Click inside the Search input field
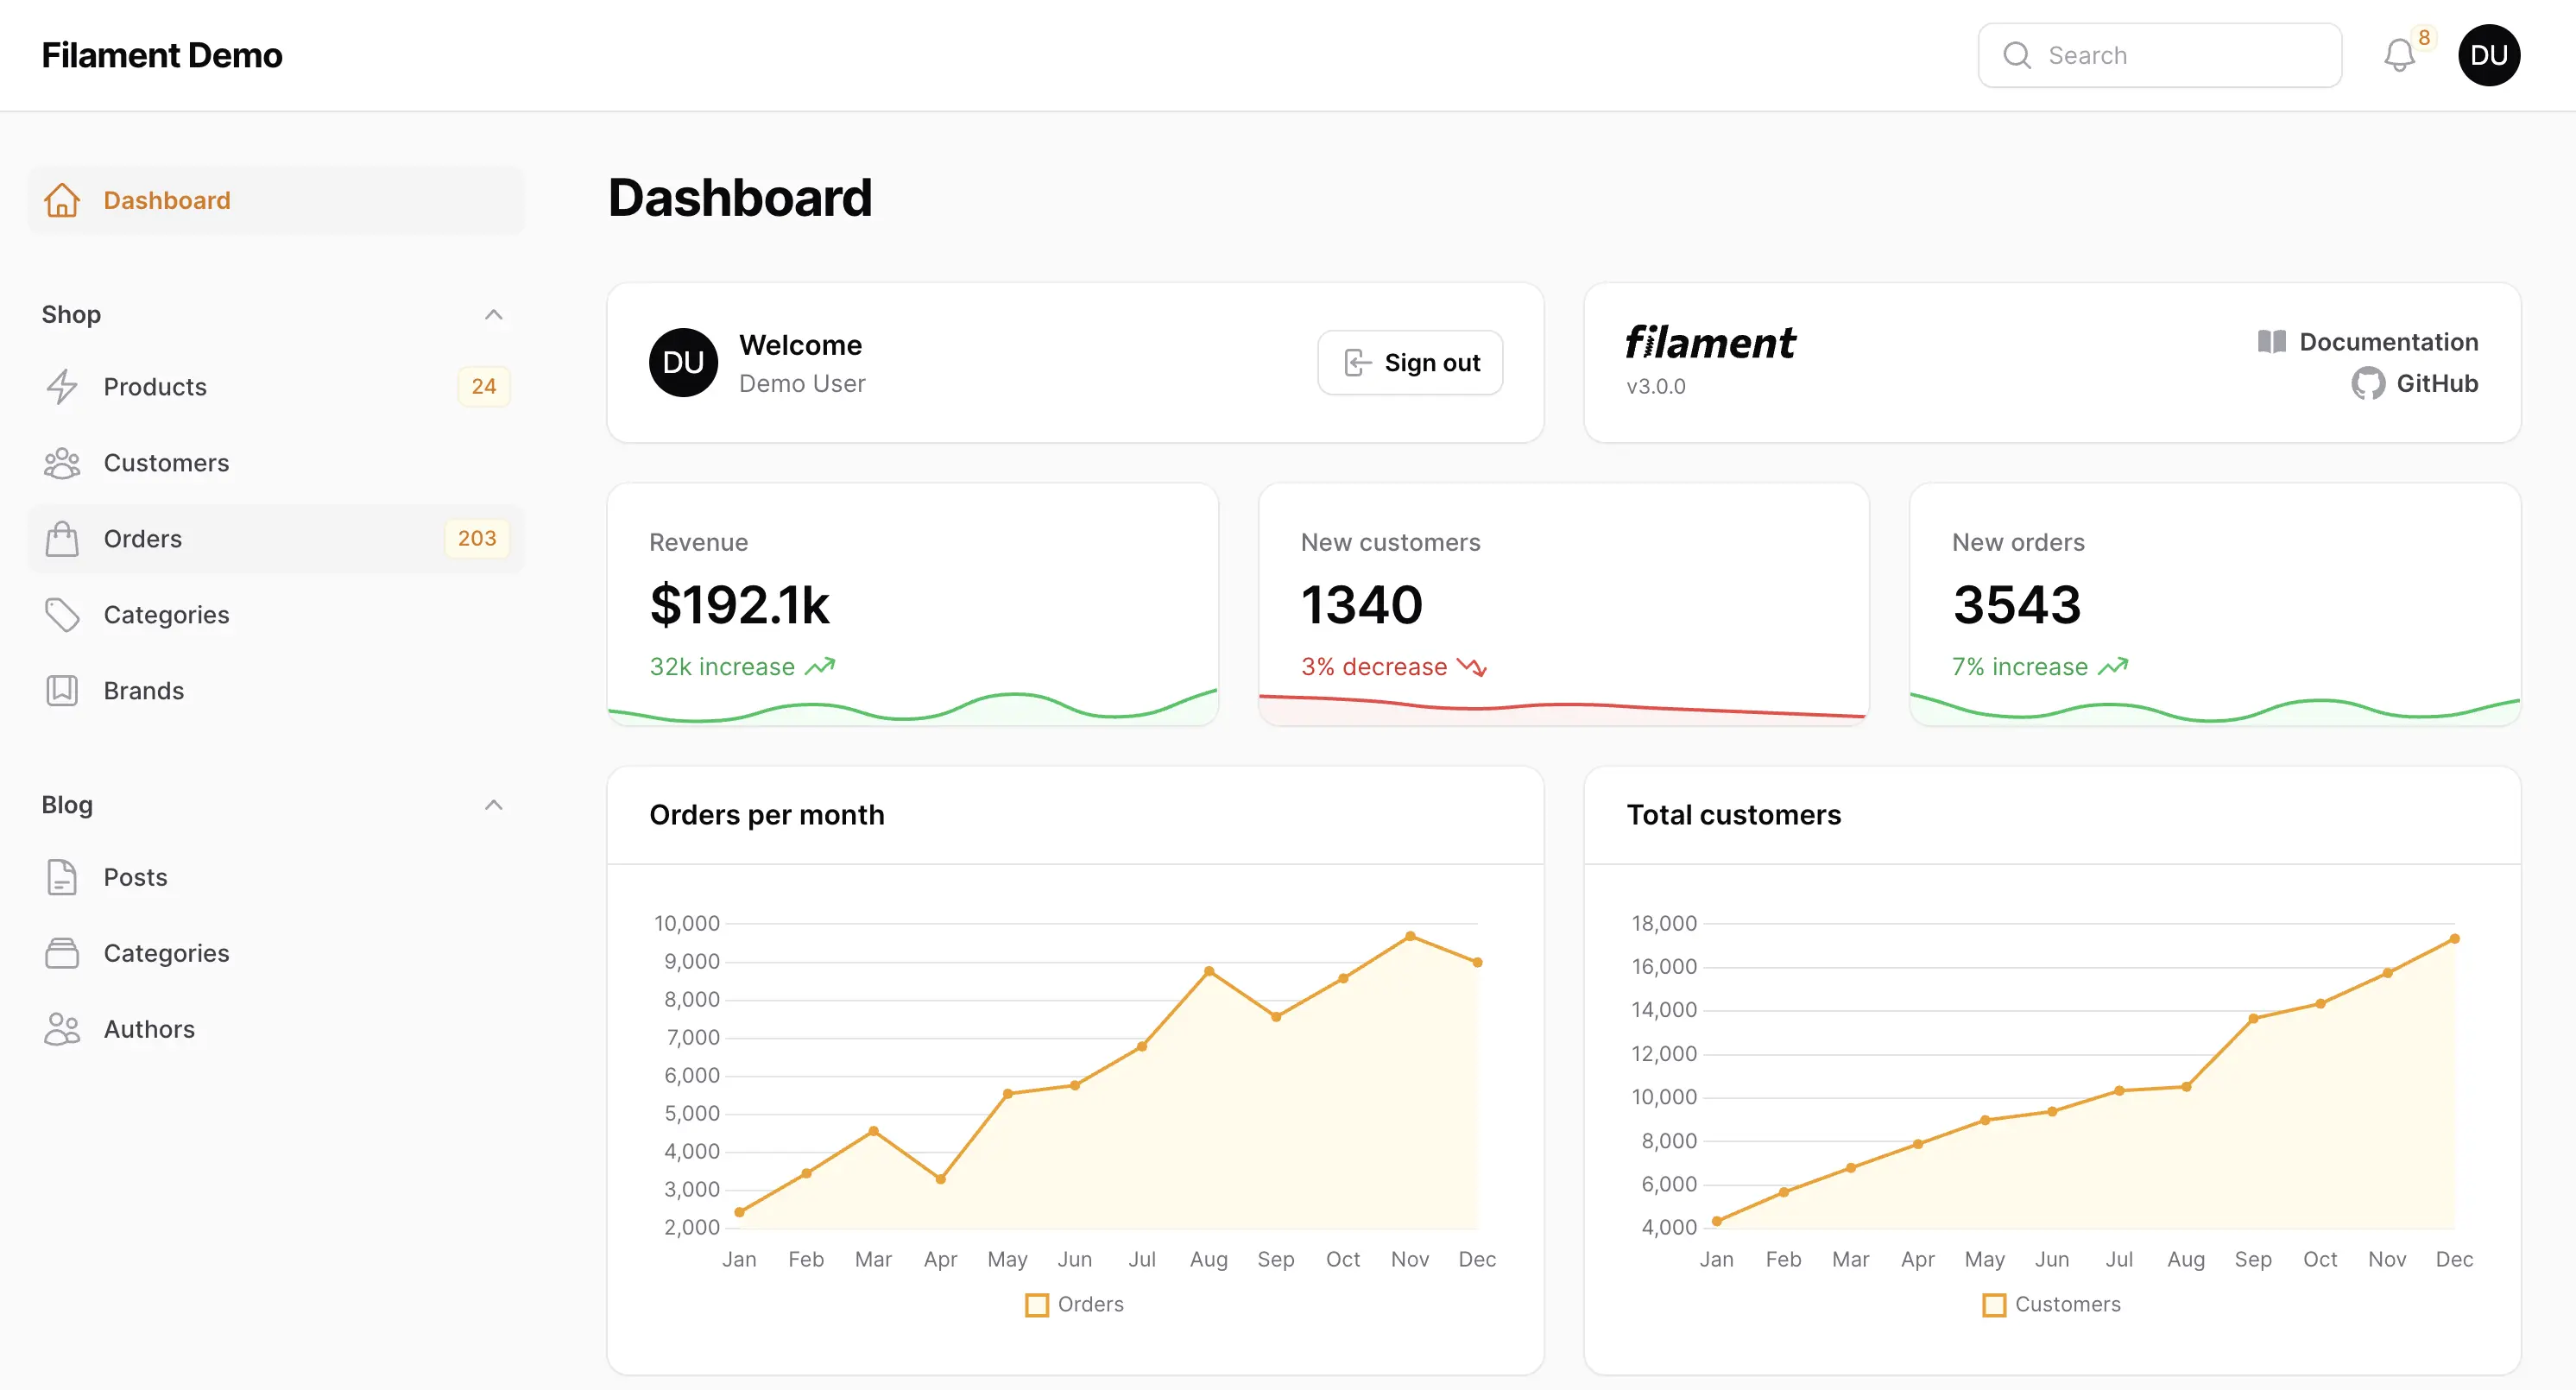The height and width of the screenshot is (1390, 2576). point(2160,55)
